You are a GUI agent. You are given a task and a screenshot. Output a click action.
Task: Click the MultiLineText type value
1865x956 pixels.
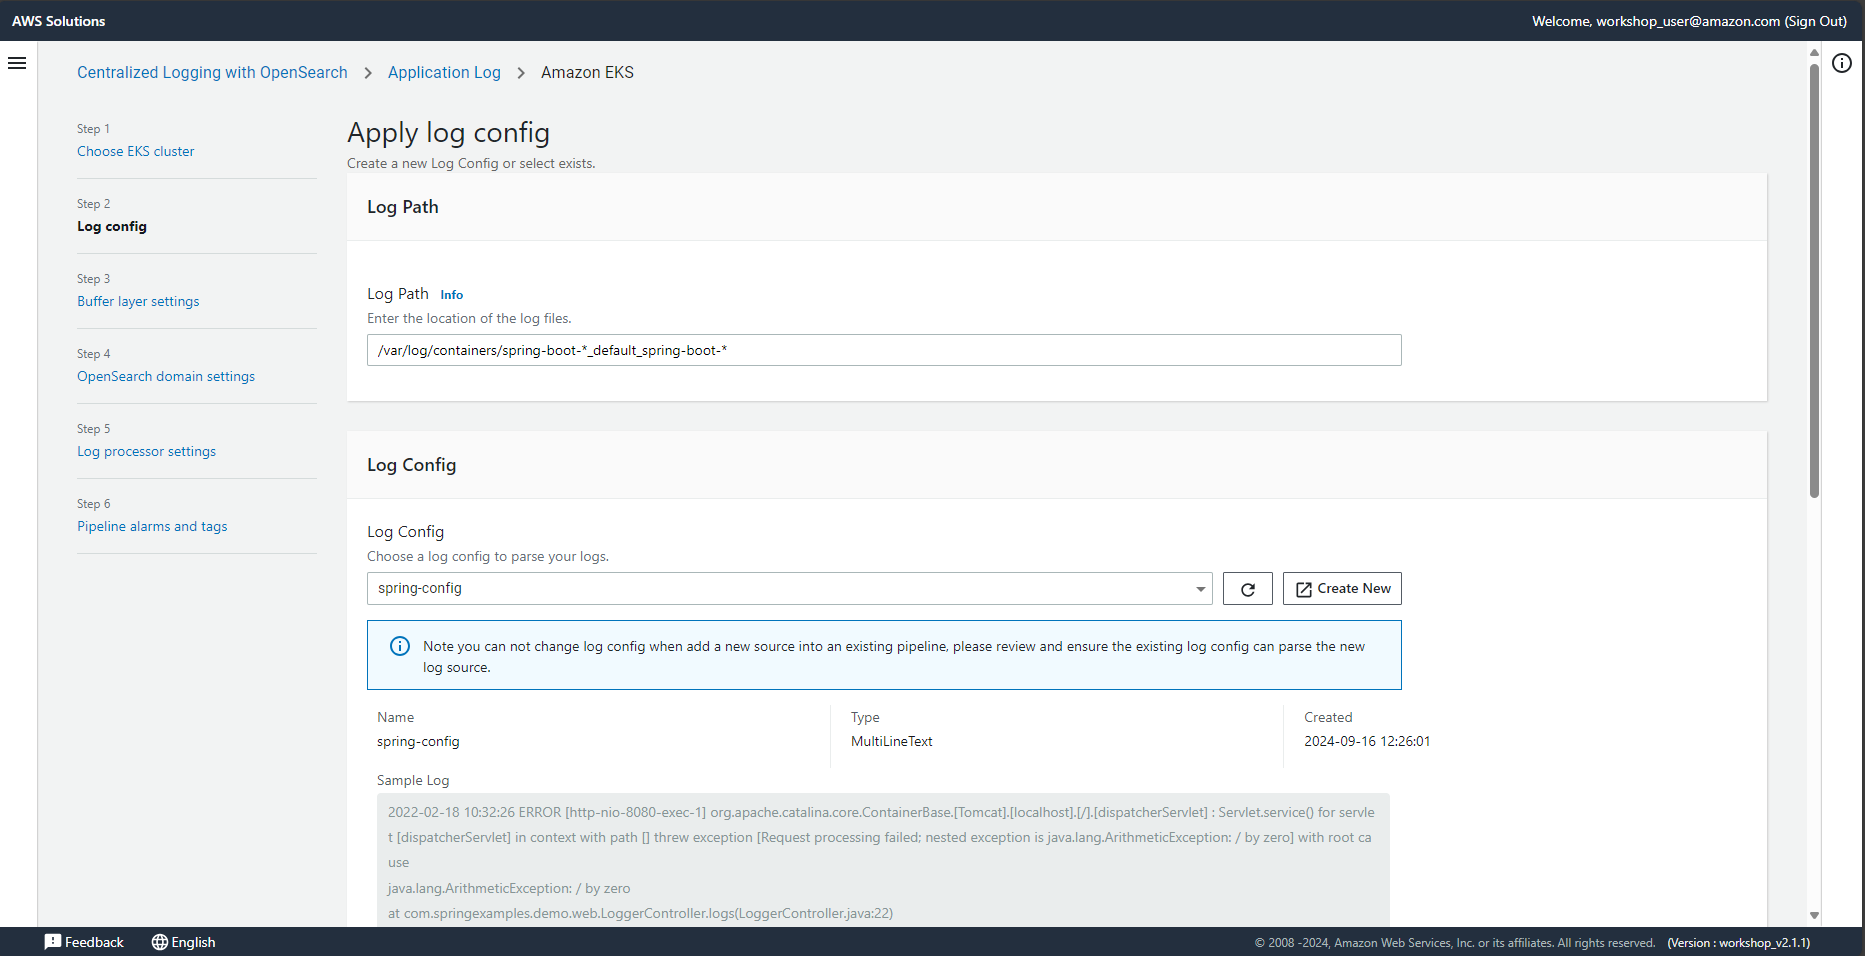pyautogui.click(x=891, y=741)
